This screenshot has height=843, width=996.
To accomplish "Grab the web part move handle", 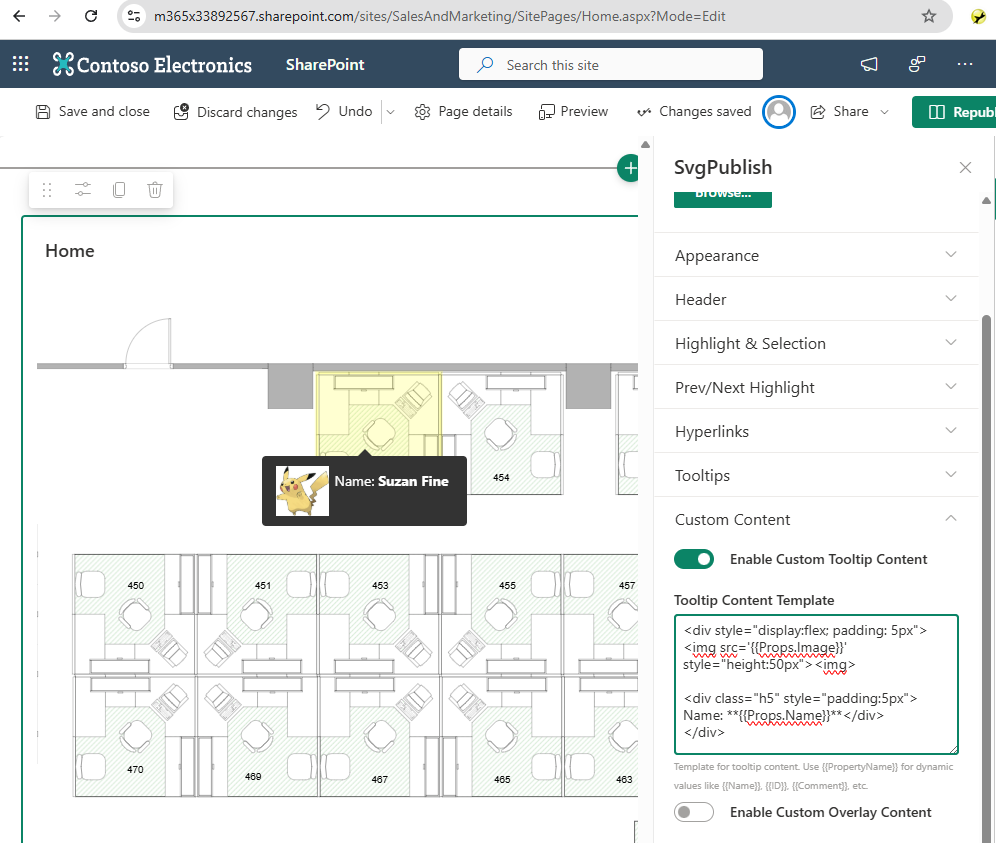I will pos(47,189).
